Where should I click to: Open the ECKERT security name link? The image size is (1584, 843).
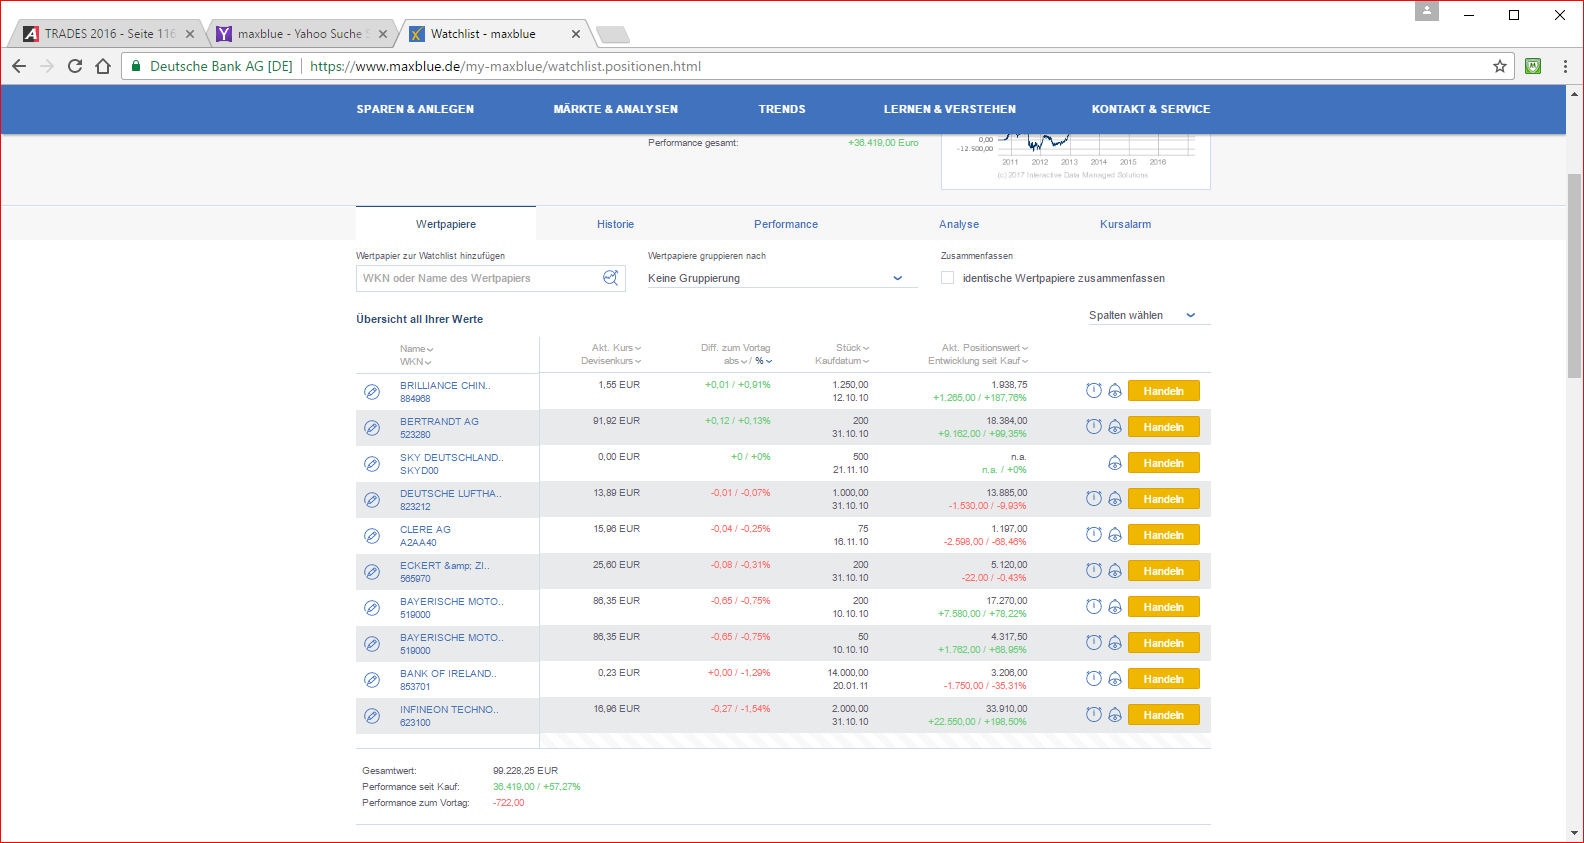(444, 566)
